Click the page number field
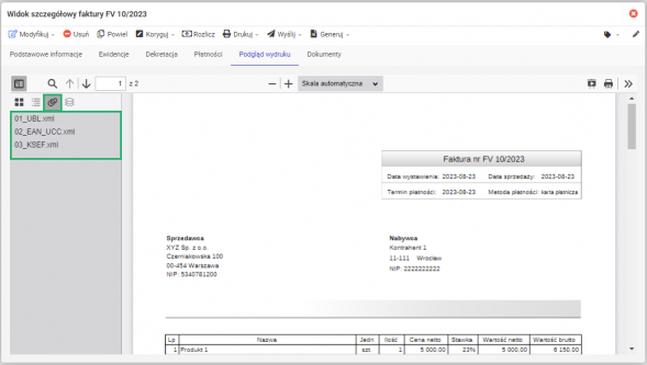The image size is (647, 365). pos(111,84)
